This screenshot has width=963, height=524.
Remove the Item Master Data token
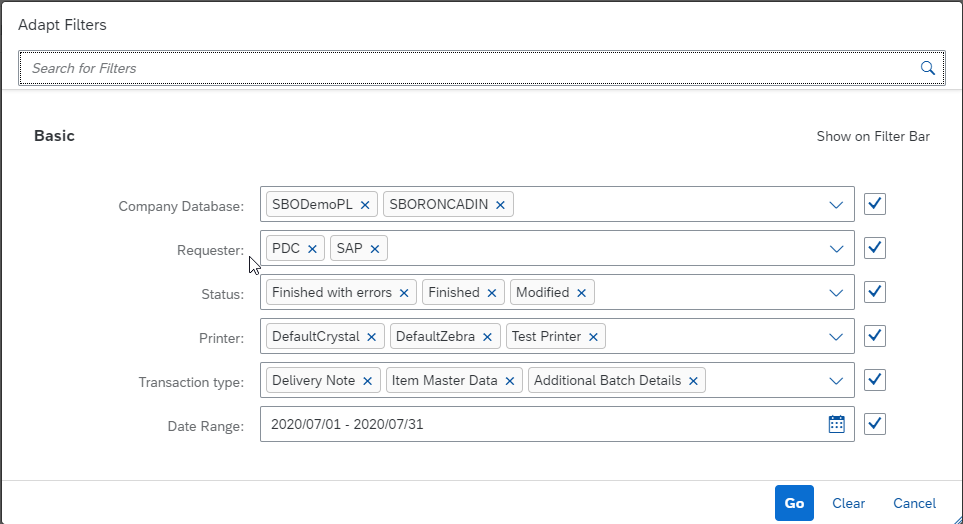(x=509, y=381)
